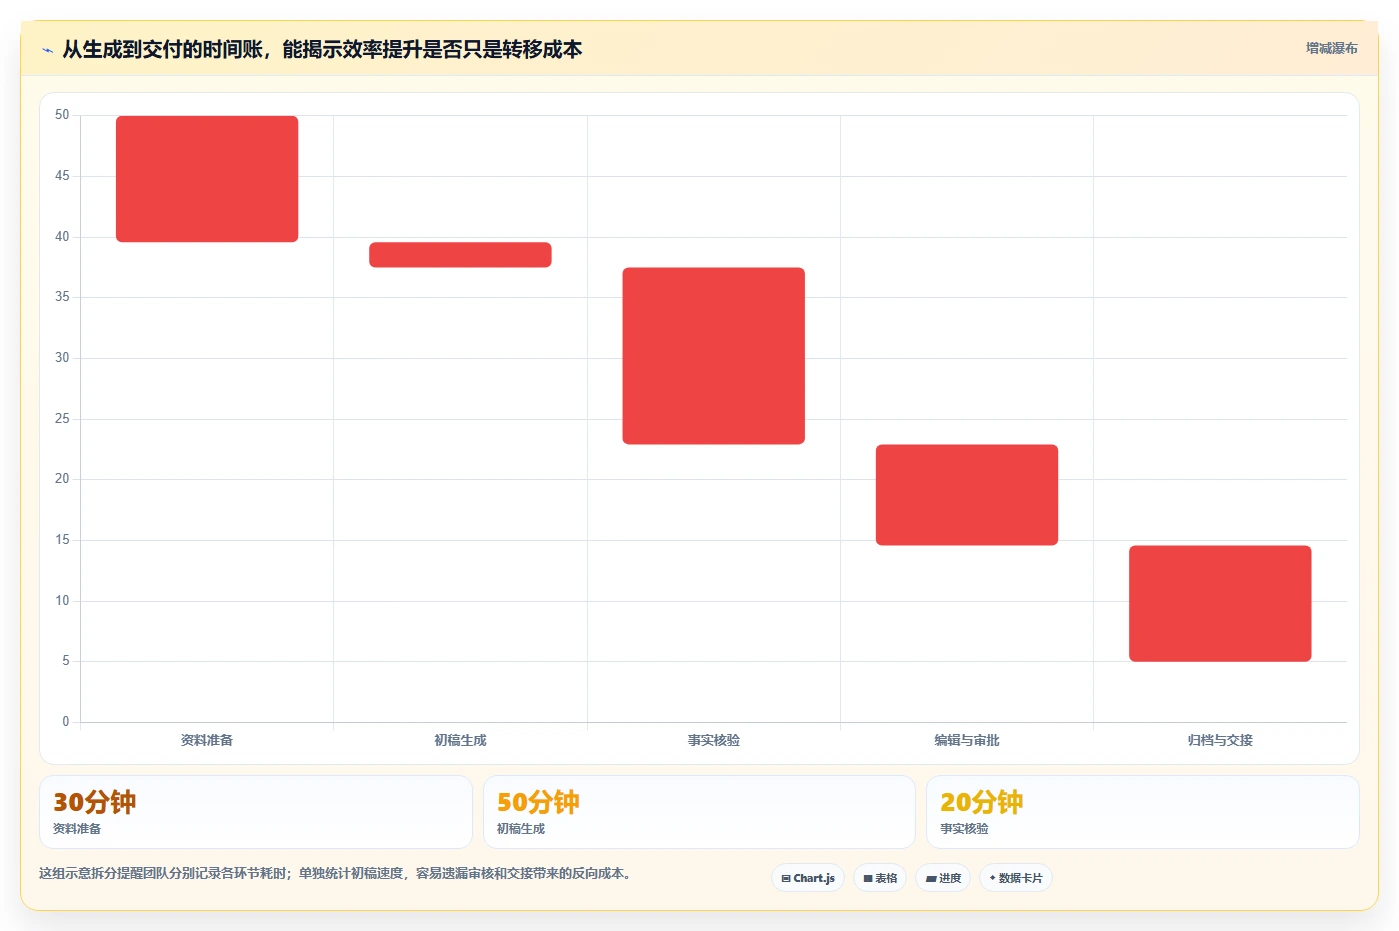Click y-axis value 50
The height and width of the screenshot is (931, 1399).
[x=62, y=115]
